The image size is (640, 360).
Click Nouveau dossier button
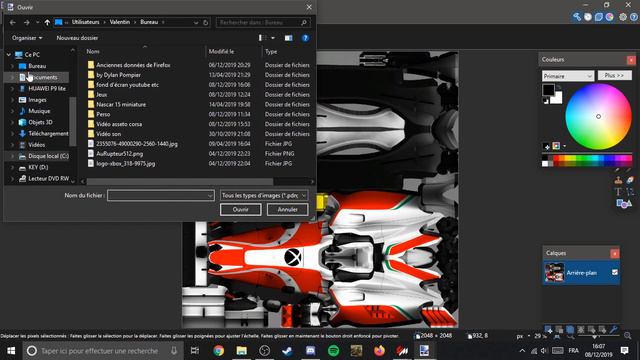pyautogui.click(x=77, y=38)
